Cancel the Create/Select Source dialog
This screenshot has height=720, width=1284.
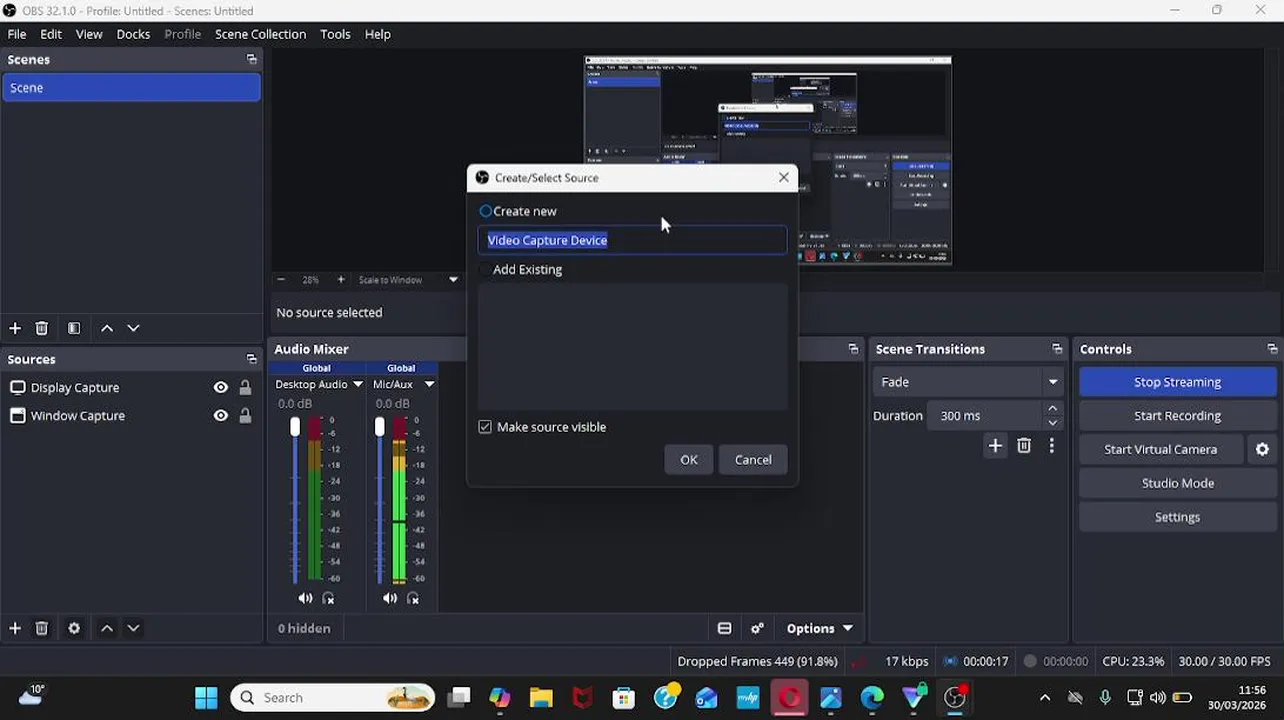click(753, 460)
